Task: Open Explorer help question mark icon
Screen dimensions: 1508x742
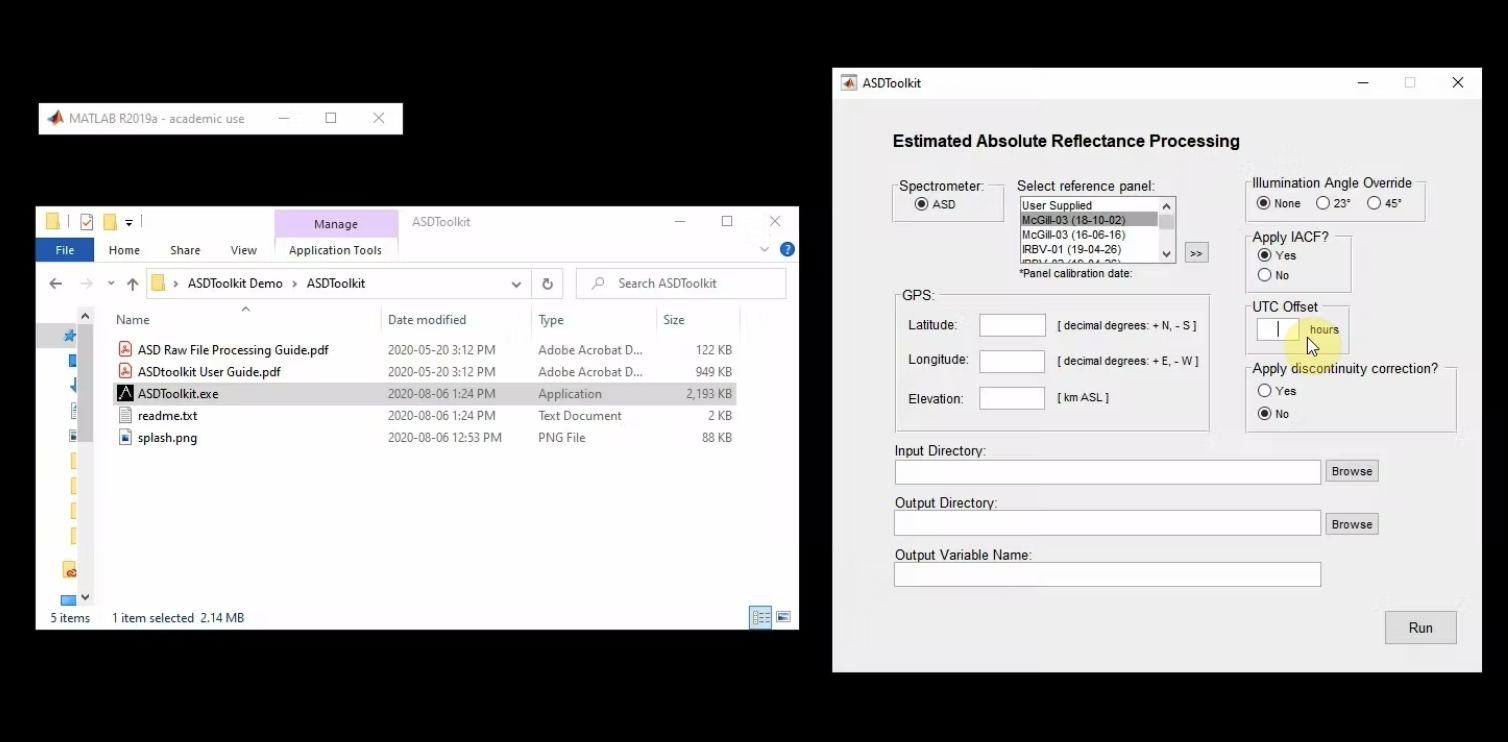Action: coord(787,249)
